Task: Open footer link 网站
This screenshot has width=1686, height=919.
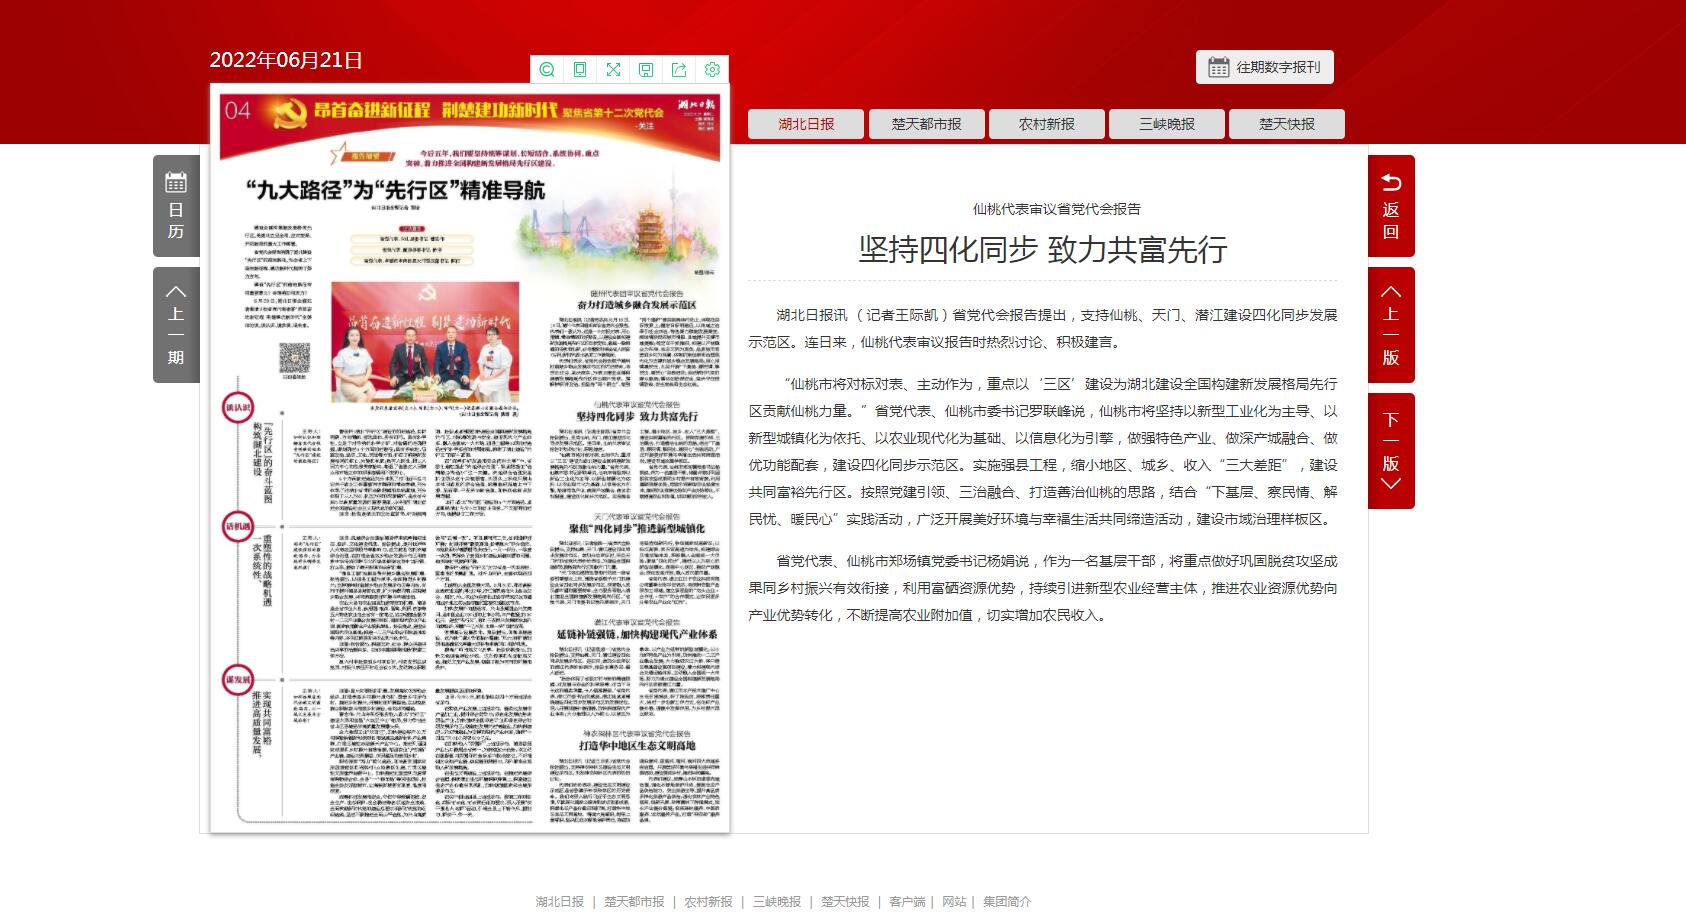Action: (x=954, y=902)
